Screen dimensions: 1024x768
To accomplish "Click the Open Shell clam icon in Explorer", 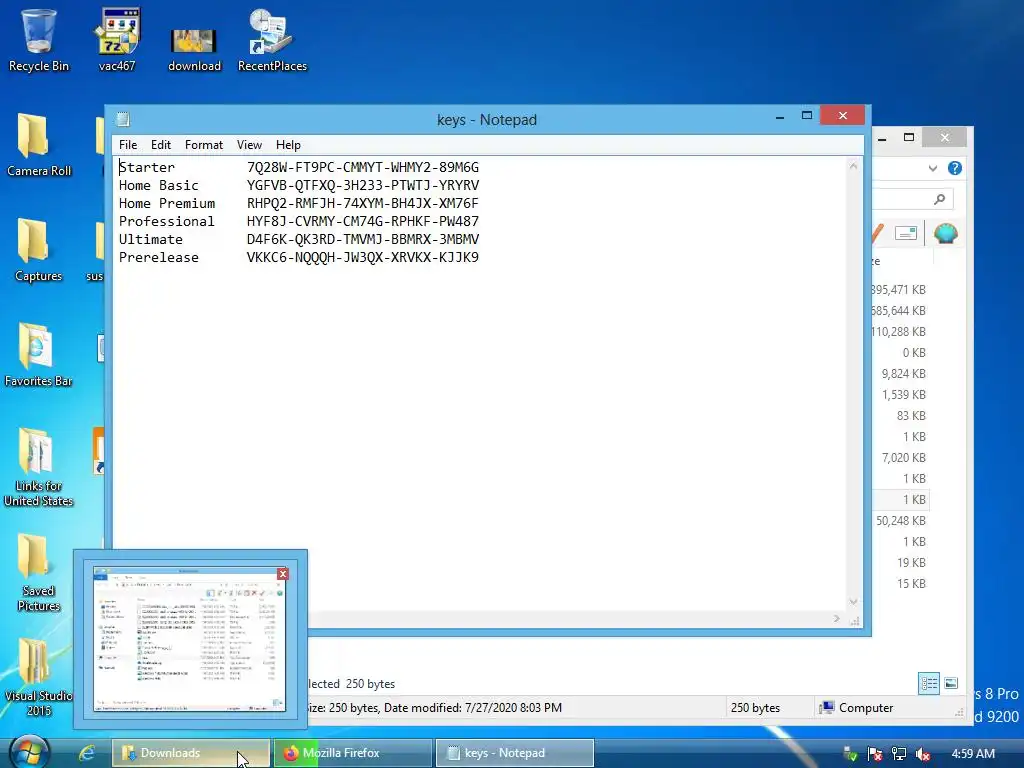I will [x=946, y=233].
